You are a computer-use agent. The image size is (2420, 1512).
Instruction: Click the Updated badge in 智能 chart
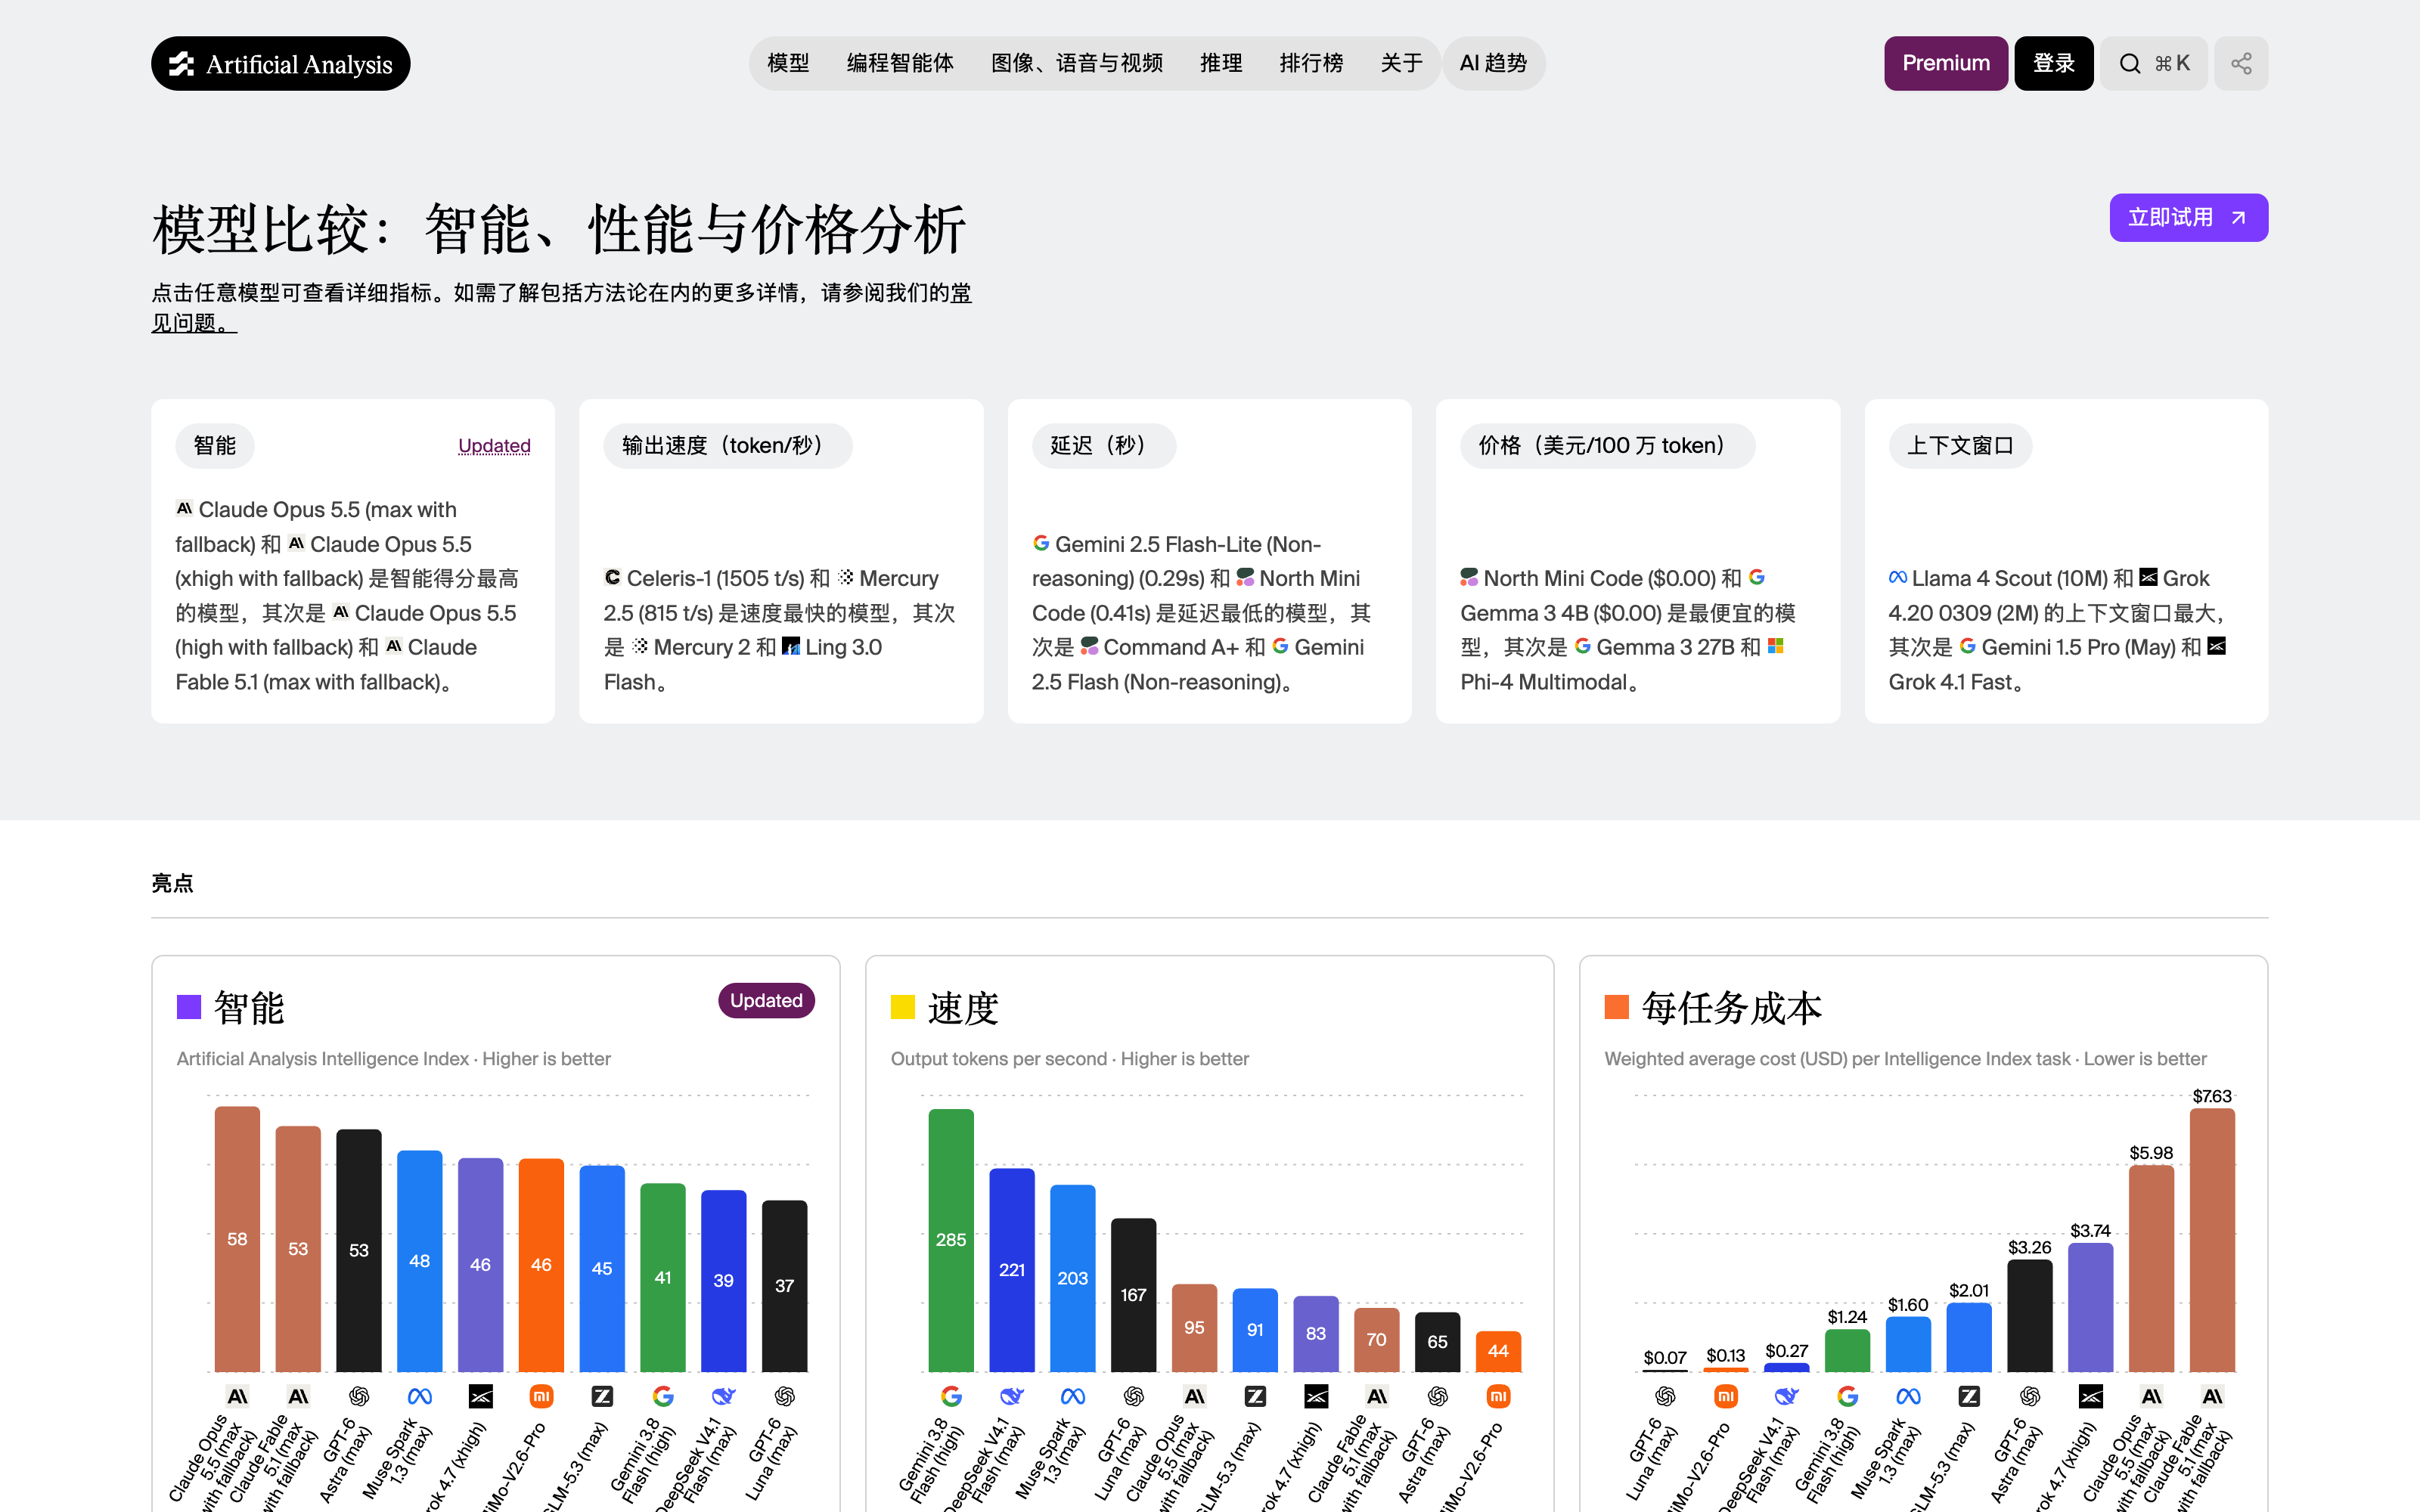click(x=766, y=1000)
